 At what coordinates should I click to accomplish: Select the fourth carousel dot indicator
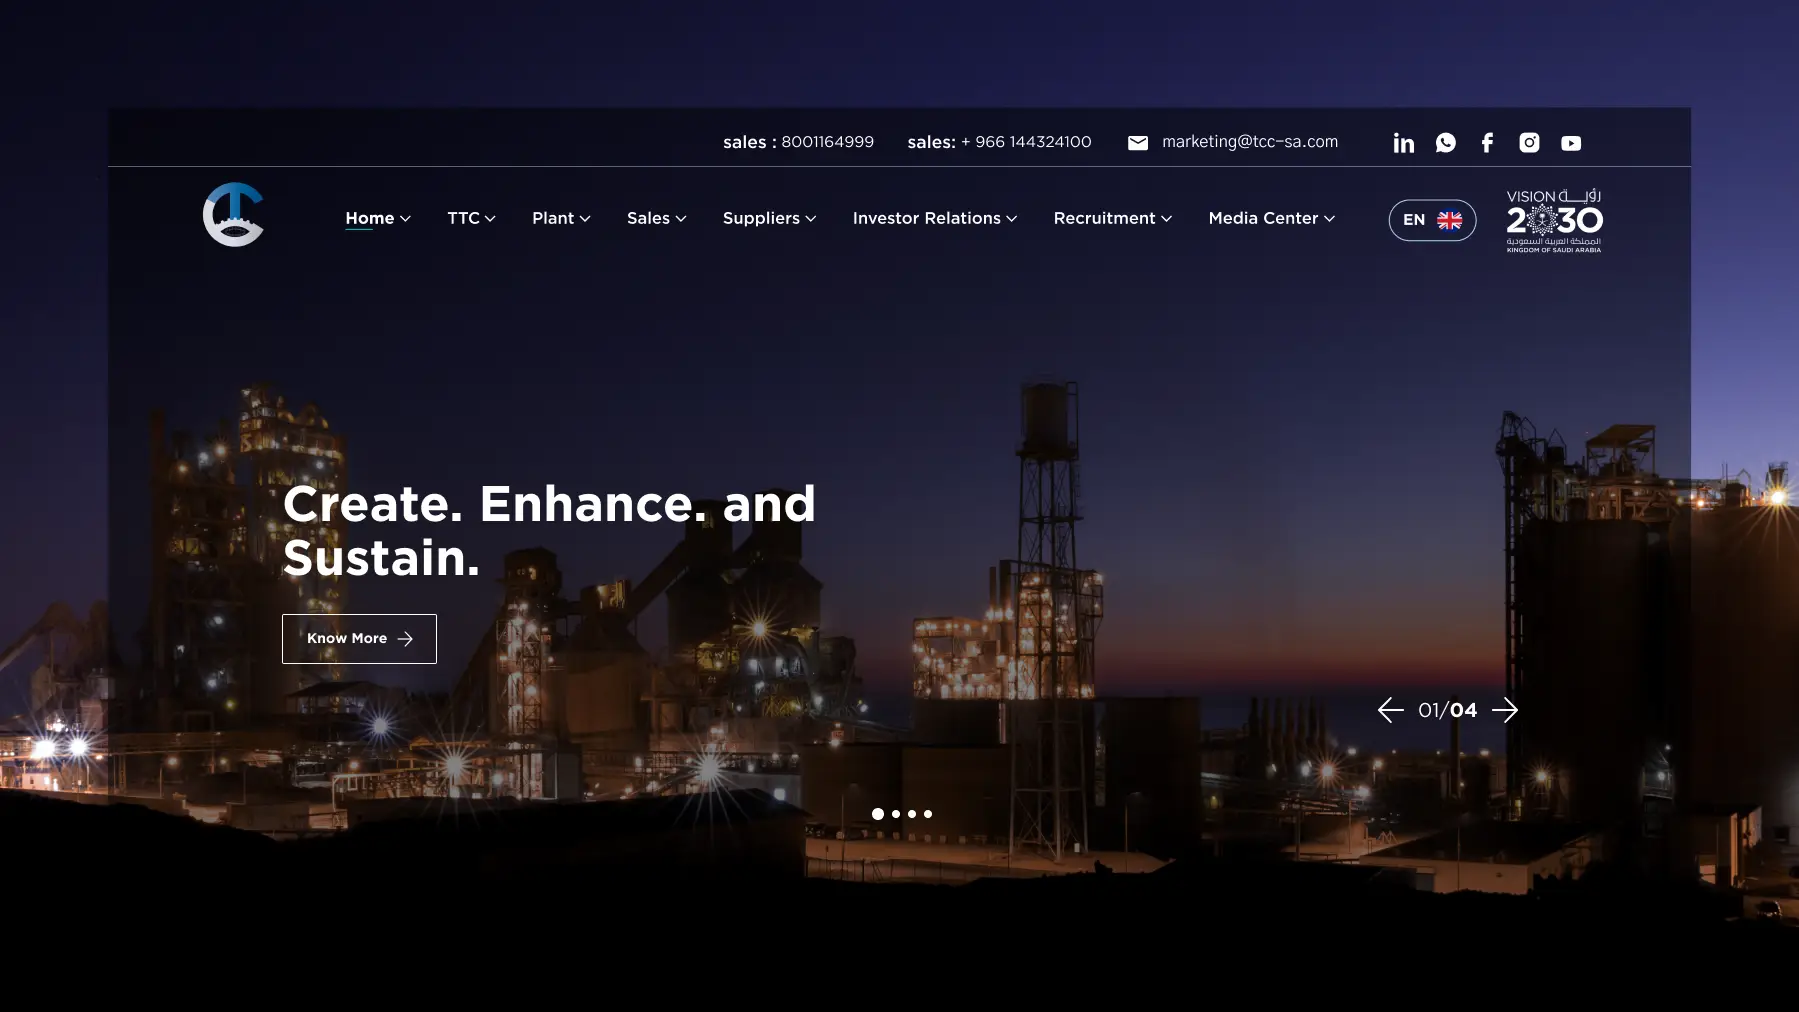click(x=929, y=813)
